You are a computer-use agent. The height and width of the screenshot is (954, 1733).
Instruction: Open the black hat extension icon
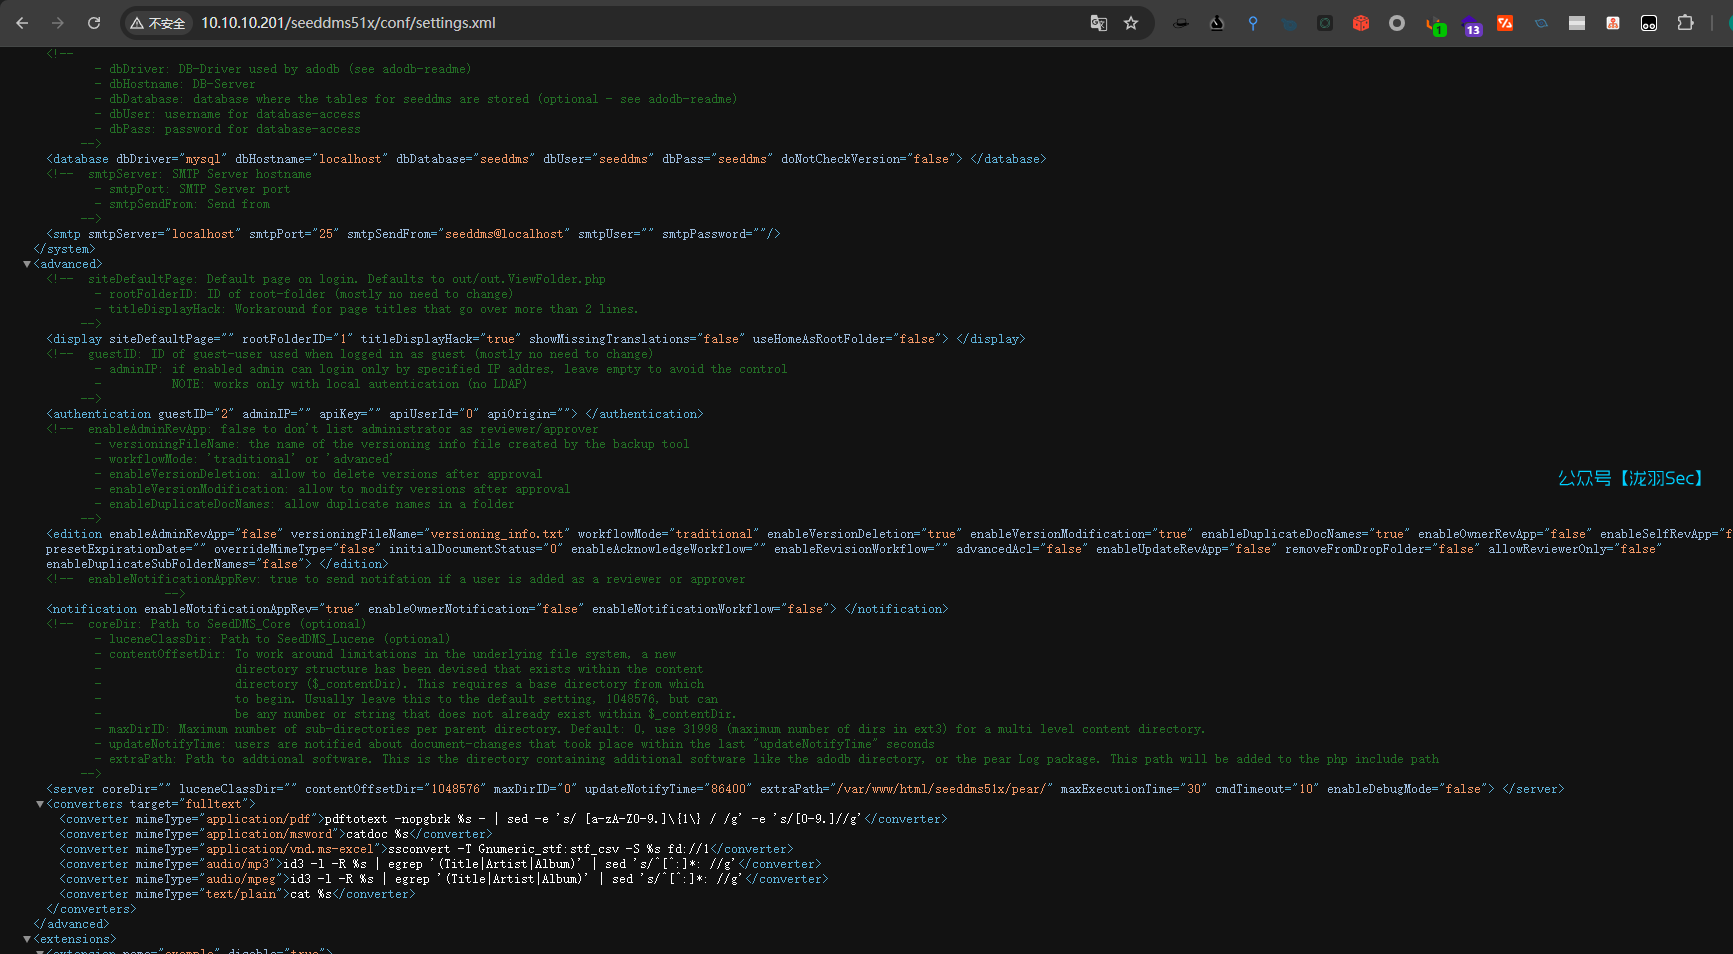[x=1181, y=23]
